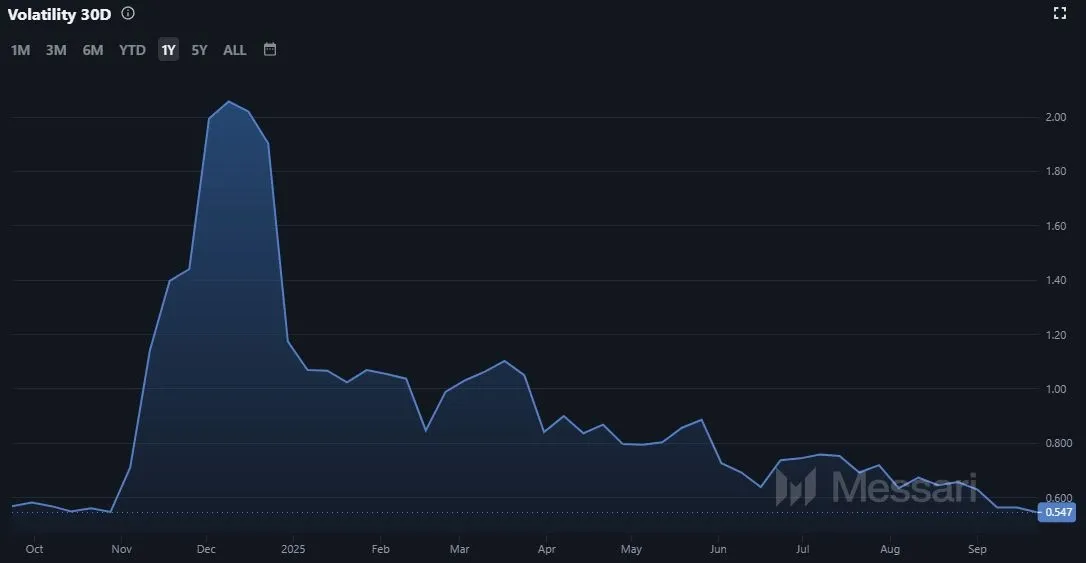Image resolution: width=1086 pixels, height=563 pixels.
Task: Click the active 1Y range button
Action: click(168, 50)
